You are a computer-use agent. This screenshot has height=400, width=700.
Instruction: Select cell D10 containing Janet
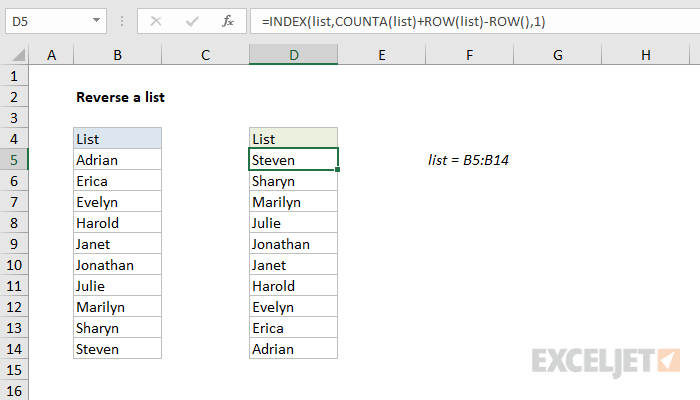tap(293, 265)
